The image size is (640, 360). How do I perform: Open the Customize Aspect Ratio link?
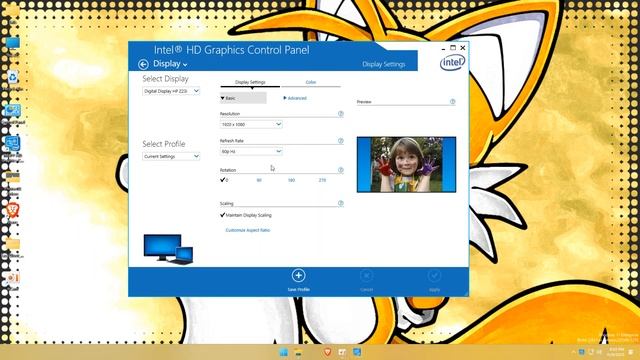pyautogui.click(x=248, y=230)
